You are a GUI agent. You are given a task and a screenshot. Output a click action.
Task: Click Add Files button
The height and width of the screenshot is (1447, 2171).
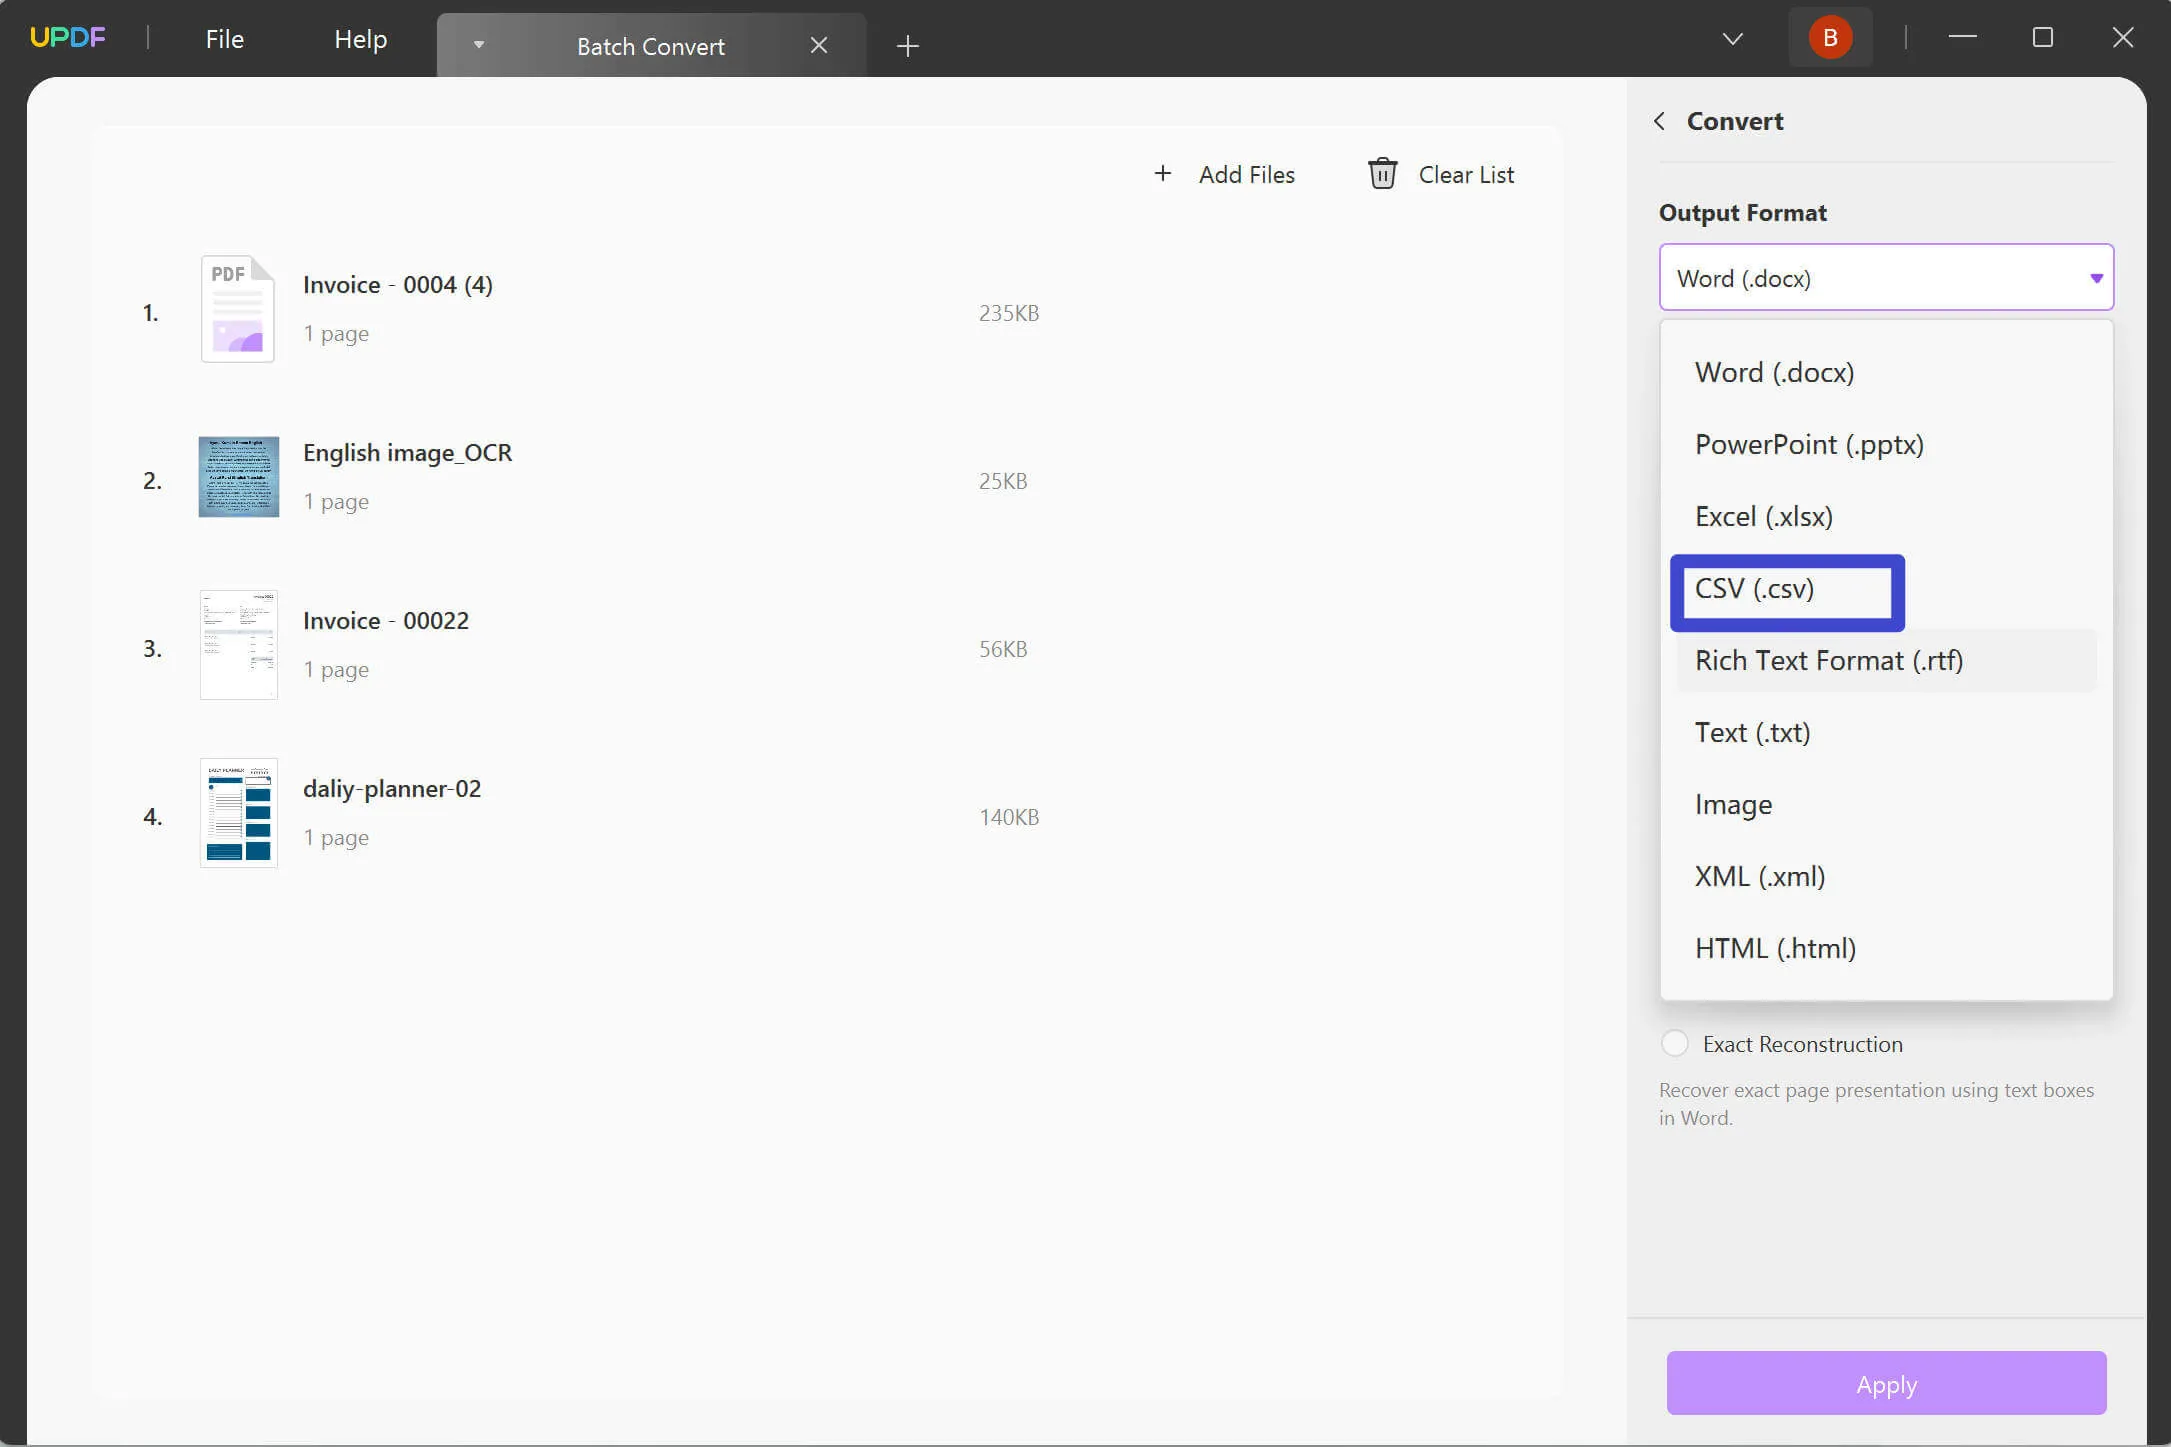1222,173
